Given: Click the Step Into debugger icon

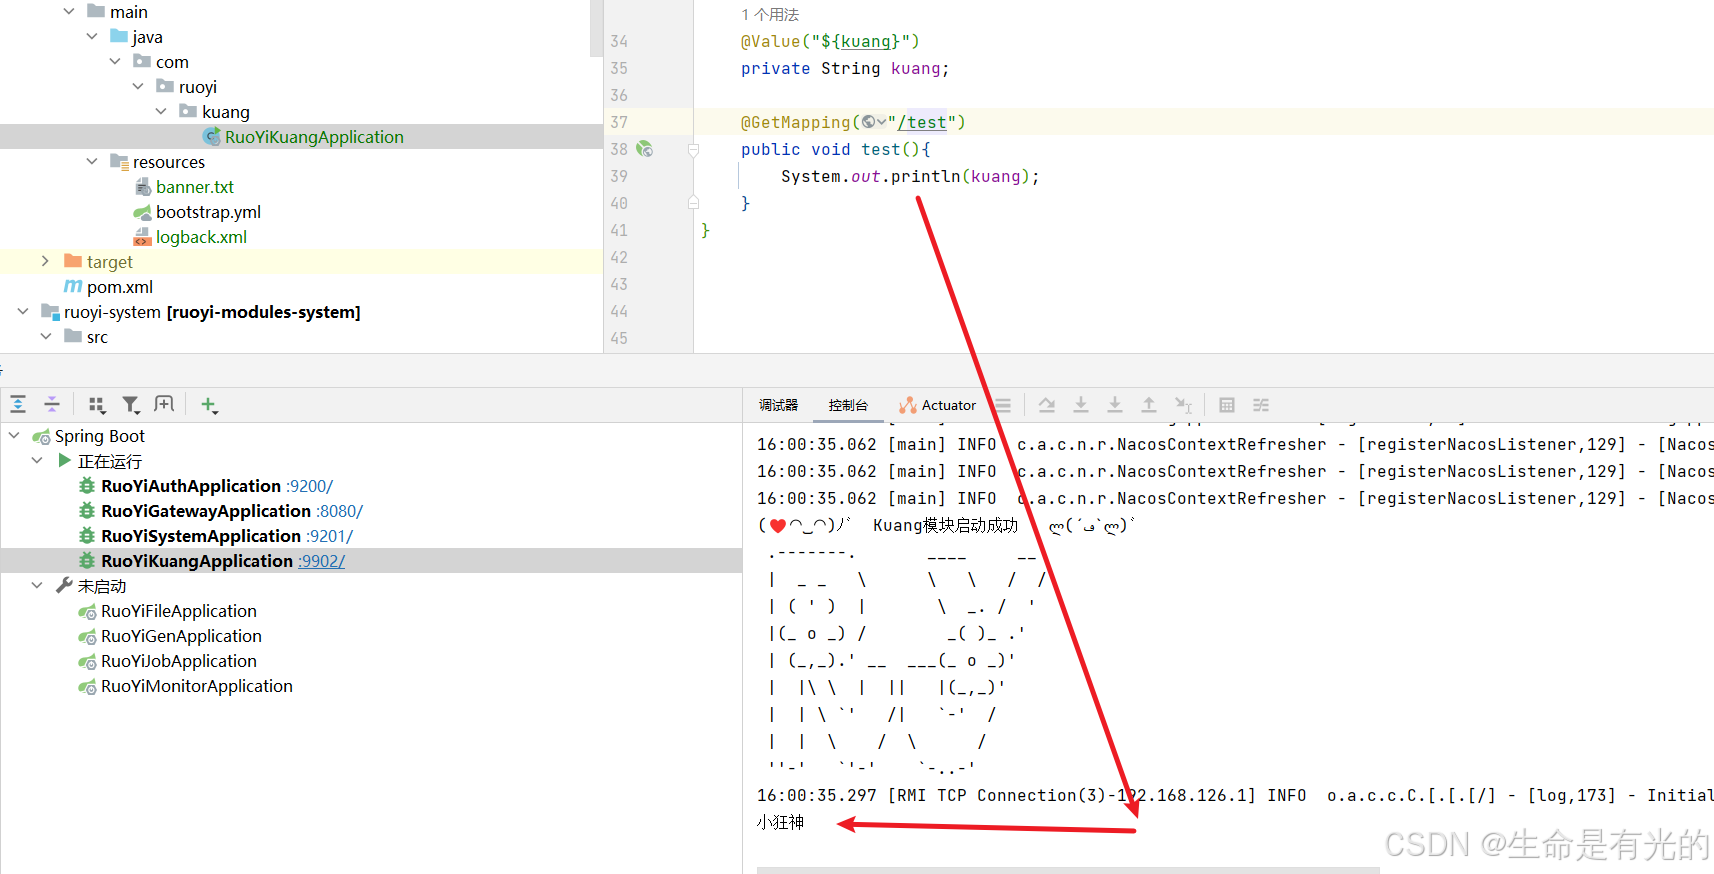Looking at the screenshot, I should click(x=1081, y=405).
